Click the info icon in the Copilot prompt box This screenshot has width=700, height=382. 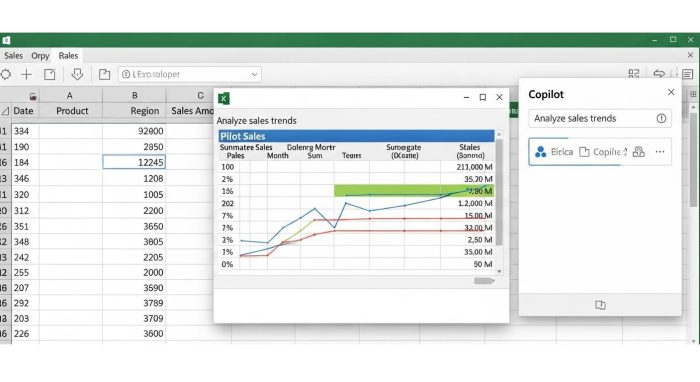click(x=661, y=118)
